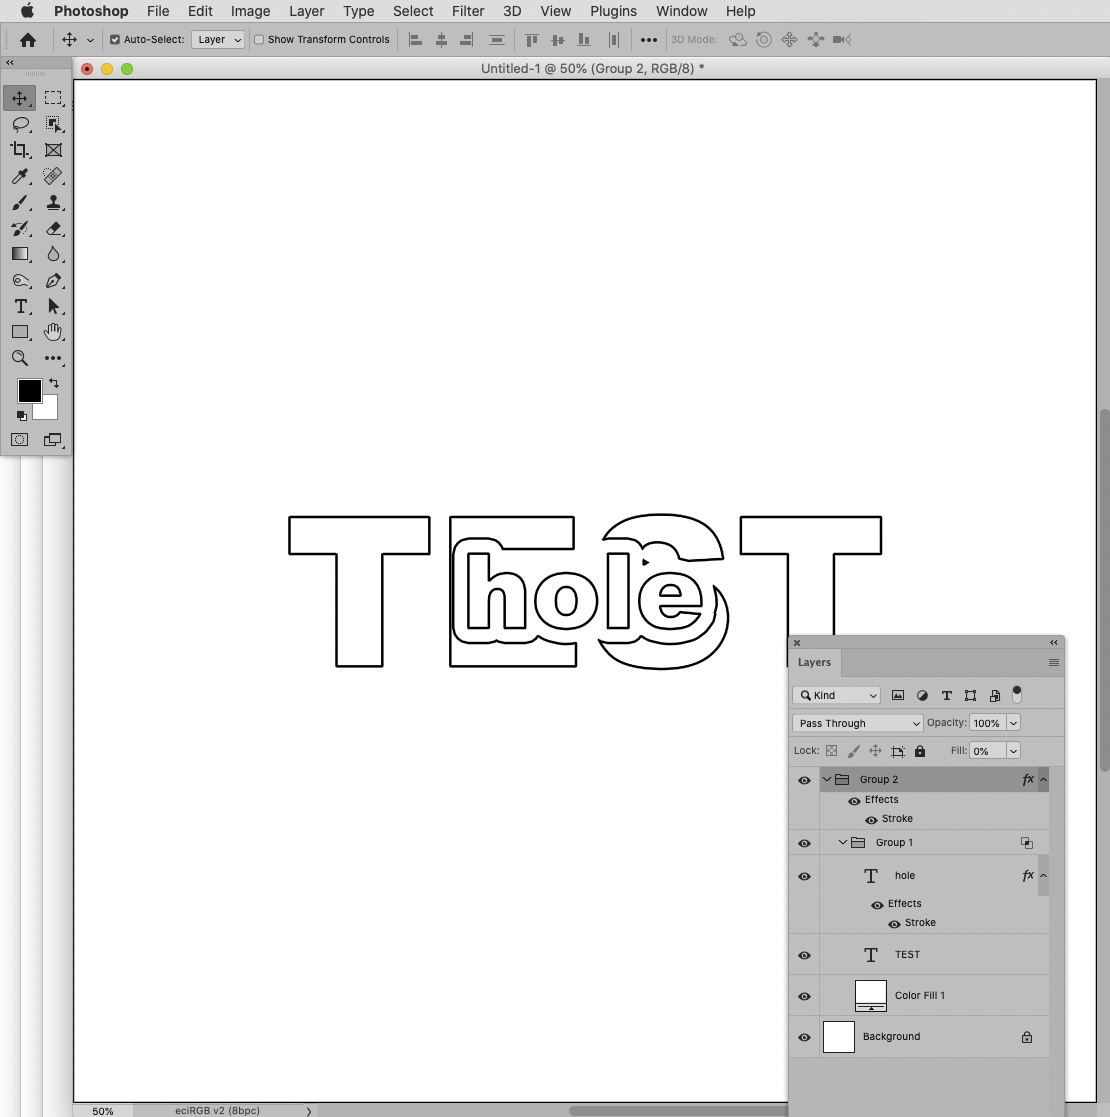Open the filter layers by Type icon

(x=946, y=694)
